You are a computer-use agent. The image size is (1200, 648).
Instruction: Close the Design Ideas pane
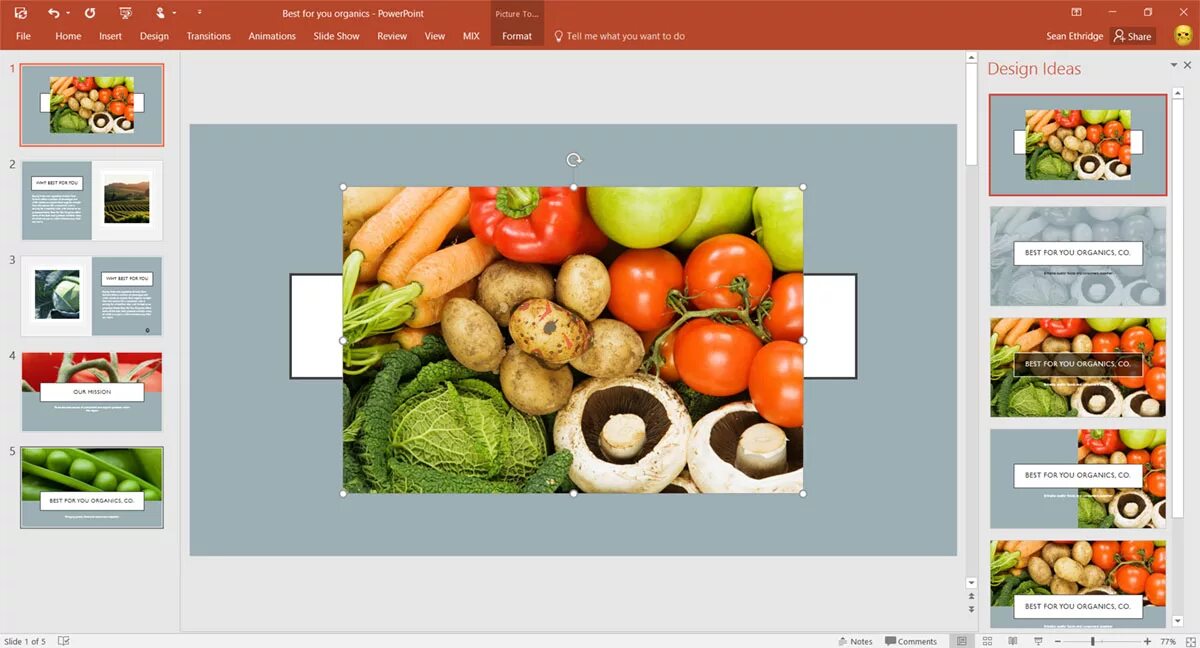[1188, 65]
